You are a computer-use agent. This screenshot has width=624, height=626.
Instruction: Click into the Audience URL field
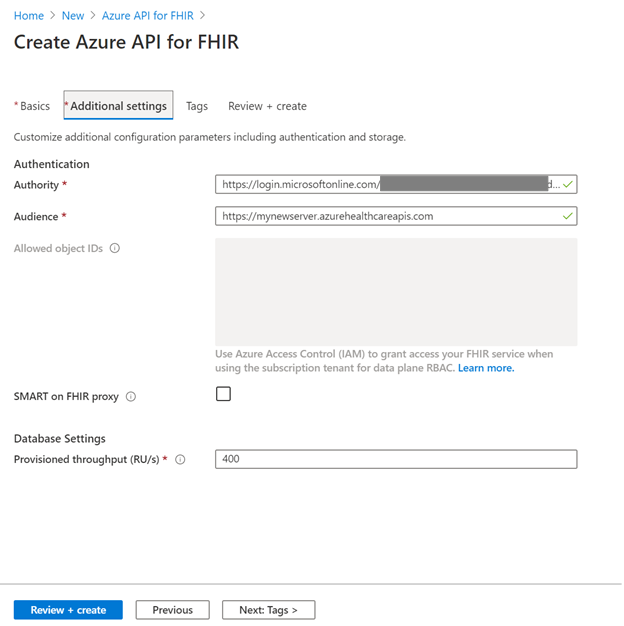[x=396, y=216]
